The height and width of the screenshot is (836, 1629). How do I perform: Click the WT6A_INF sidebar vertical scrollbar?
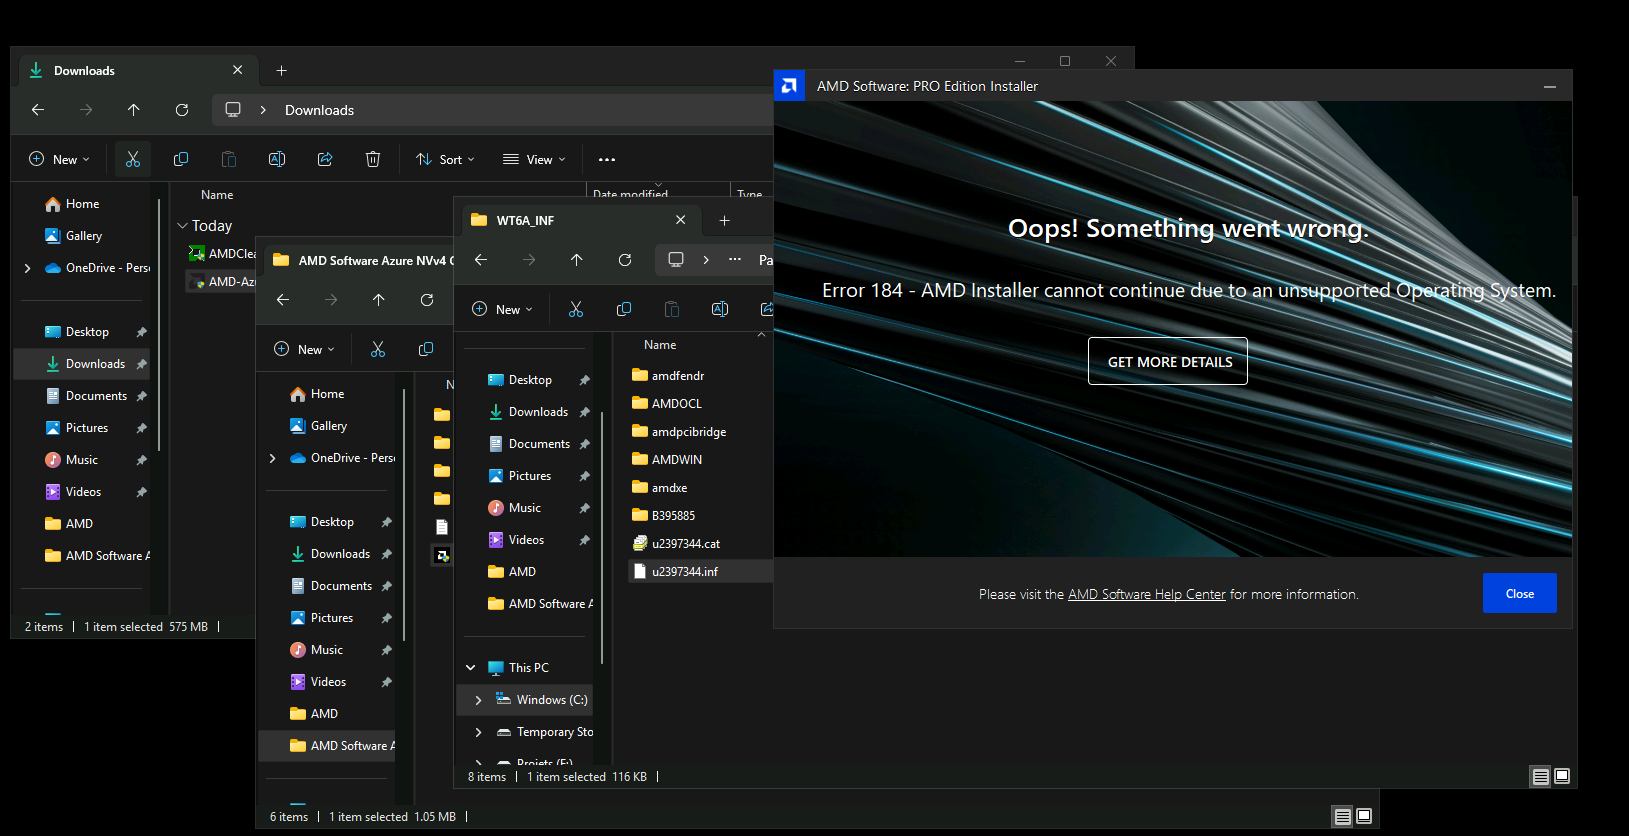tap(602, 538)
